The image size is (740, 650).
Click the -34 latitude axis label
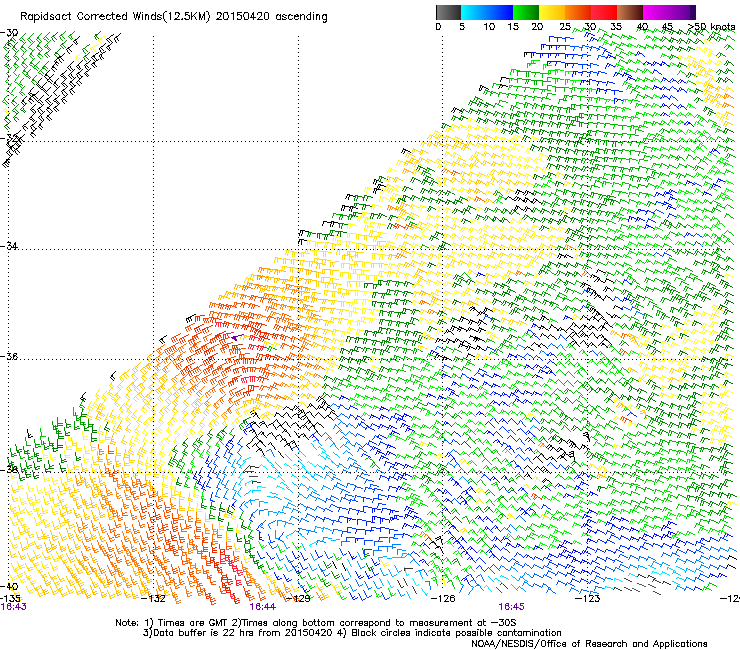[9, 246]
